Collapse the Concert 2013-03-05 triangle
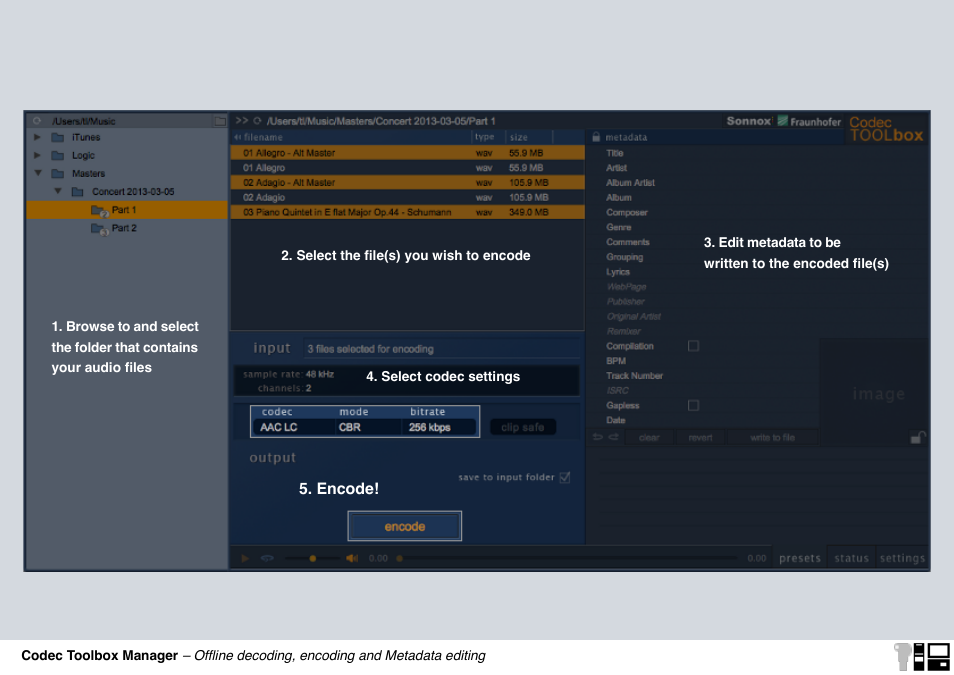 tap(58, 191)
